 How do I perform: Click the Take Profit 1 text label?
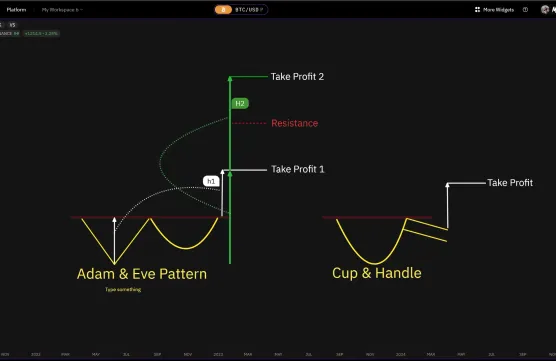click(x=298, y=169)
